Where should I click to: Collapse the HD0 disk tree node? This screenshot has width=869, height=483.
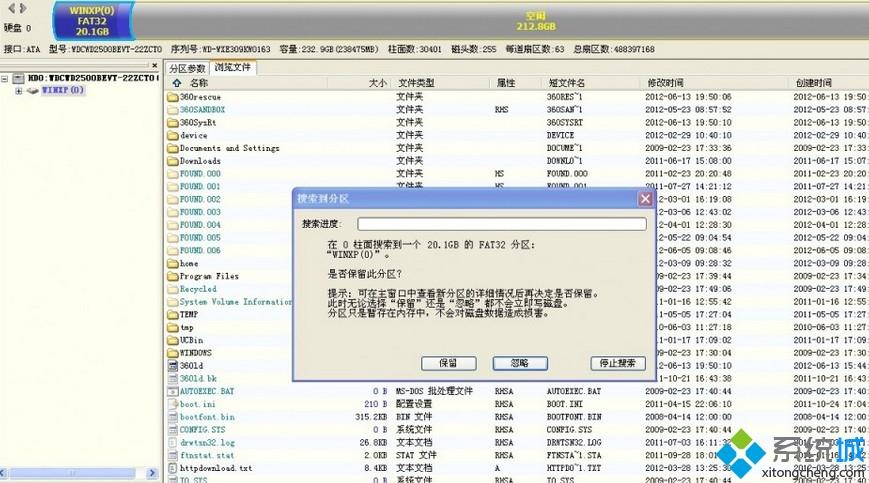5,78
